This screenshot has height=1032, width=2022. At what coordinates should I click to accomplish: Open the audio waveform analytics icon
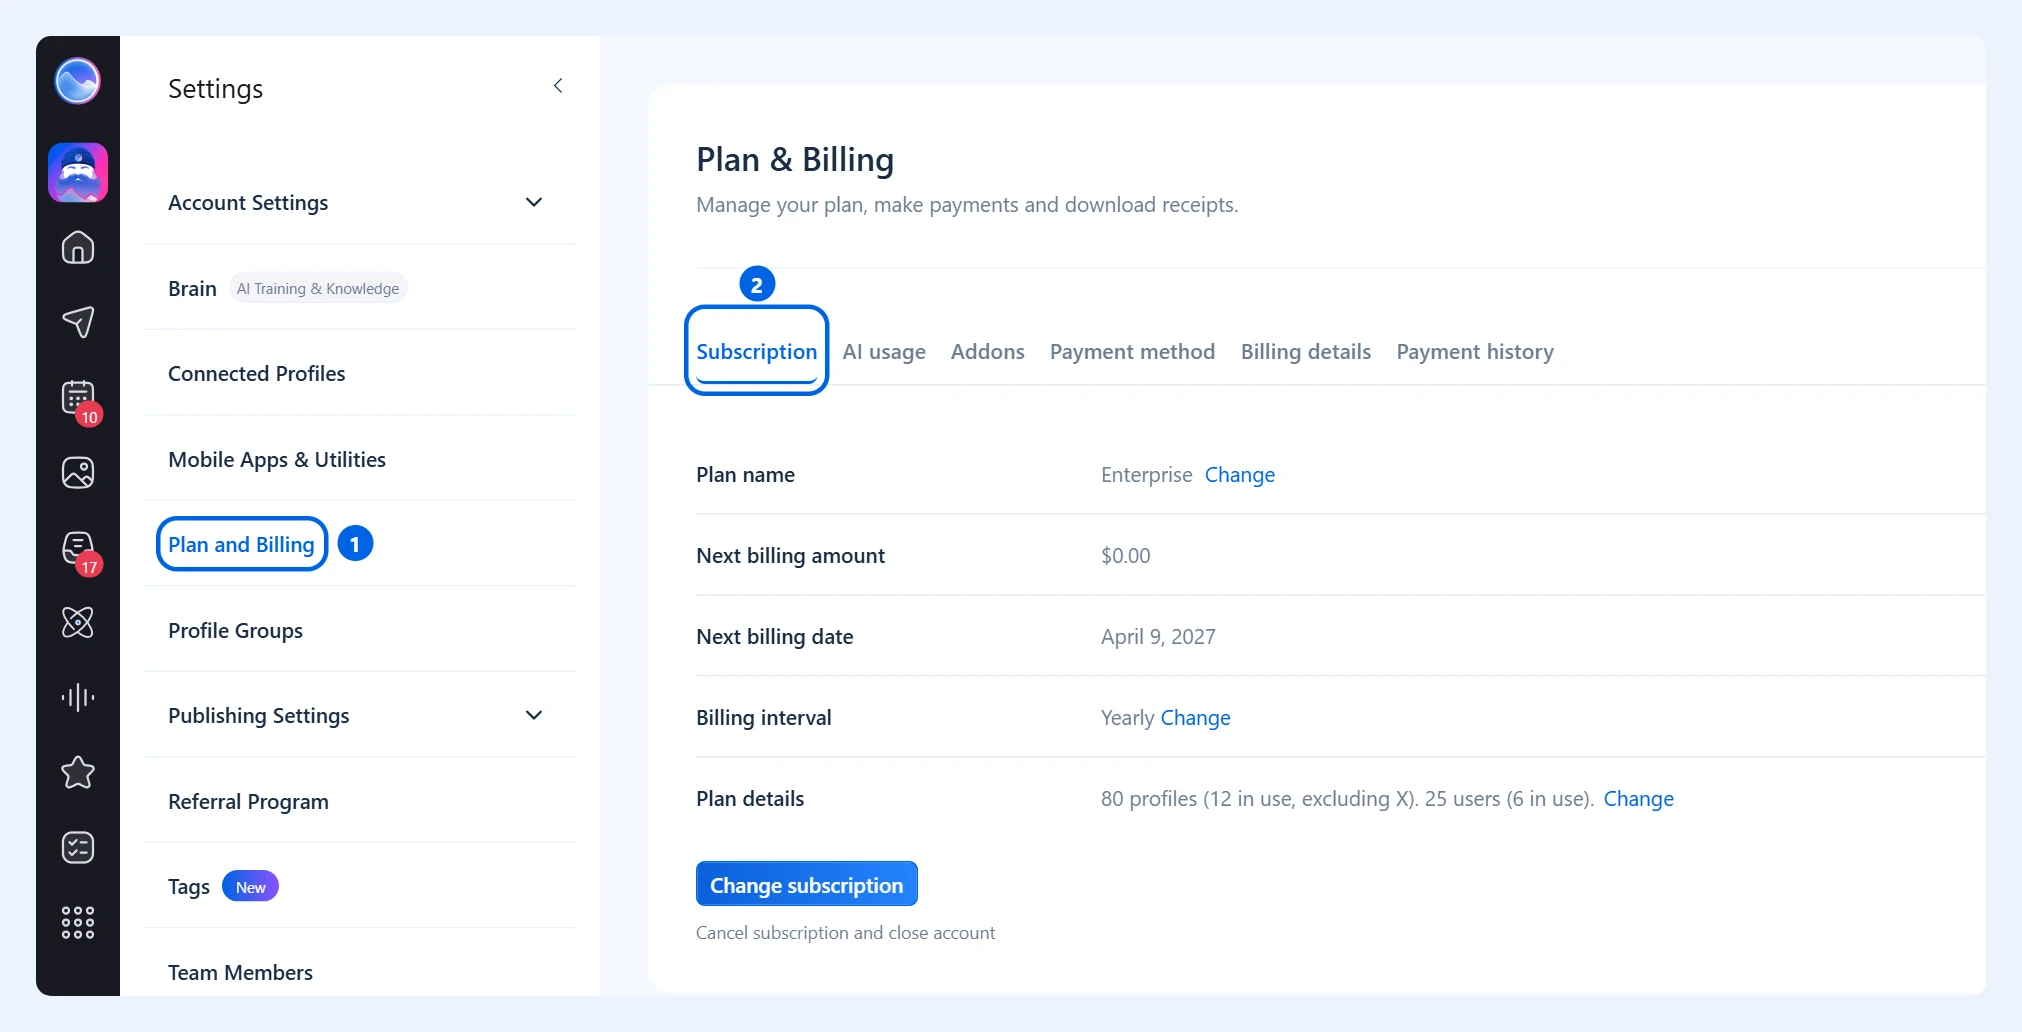[78, 697]
